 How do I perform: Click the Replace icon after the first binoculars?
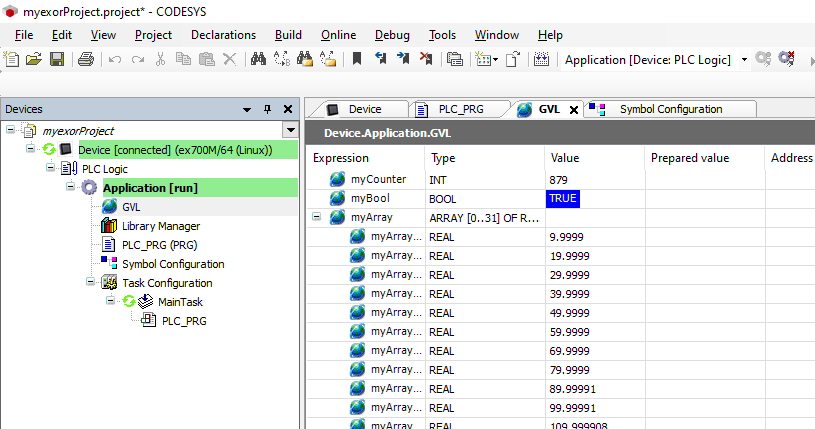tap(281, 59)
